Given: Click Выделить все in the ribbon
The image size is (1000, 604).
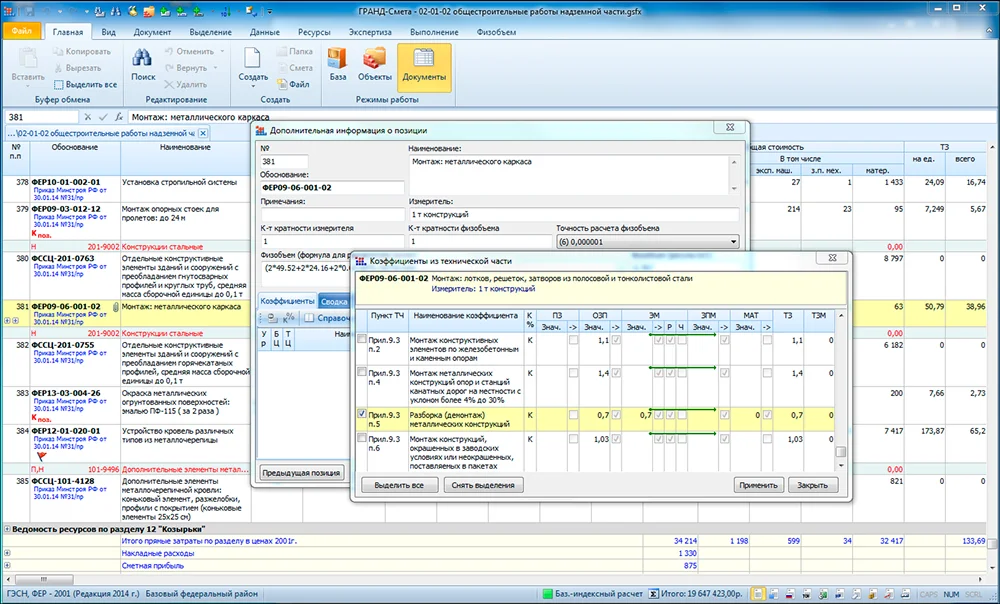Looking at the screenshot, I should pyautogui.click(x=85, y=84).
